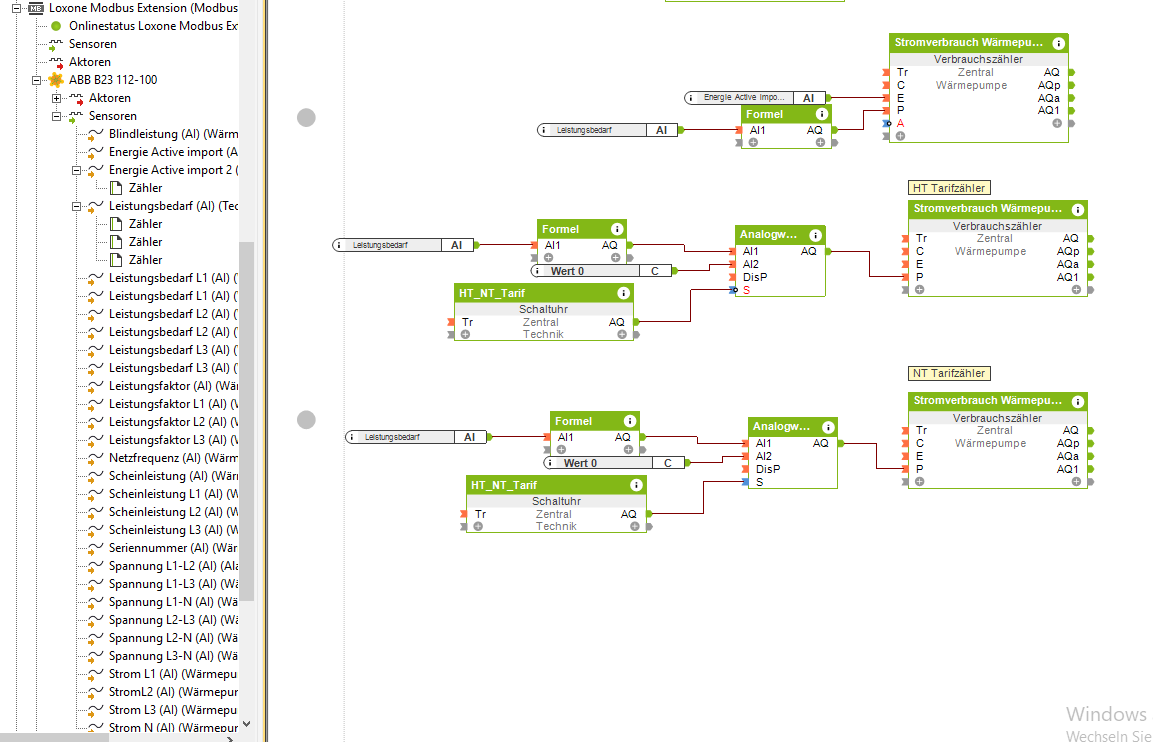Click info icon on lower Analogw... block
The width and height of the screenshot is (1153, 742).
coord(828,427)
